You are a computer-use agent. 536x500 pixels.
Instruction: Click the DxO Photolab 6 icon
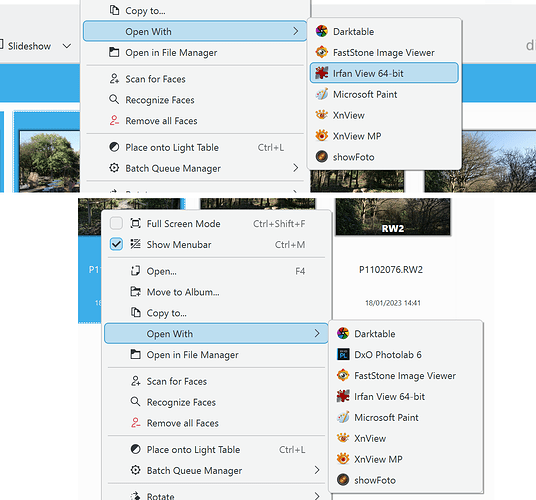pos(343,354)
